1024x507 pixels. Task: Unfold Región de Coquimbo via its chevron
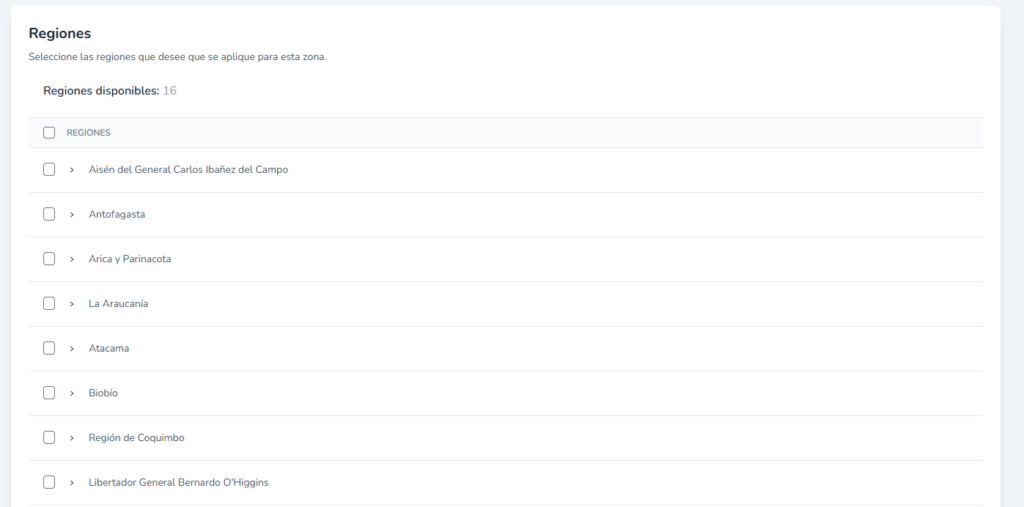pyautogui.click(x=72, y=437)
